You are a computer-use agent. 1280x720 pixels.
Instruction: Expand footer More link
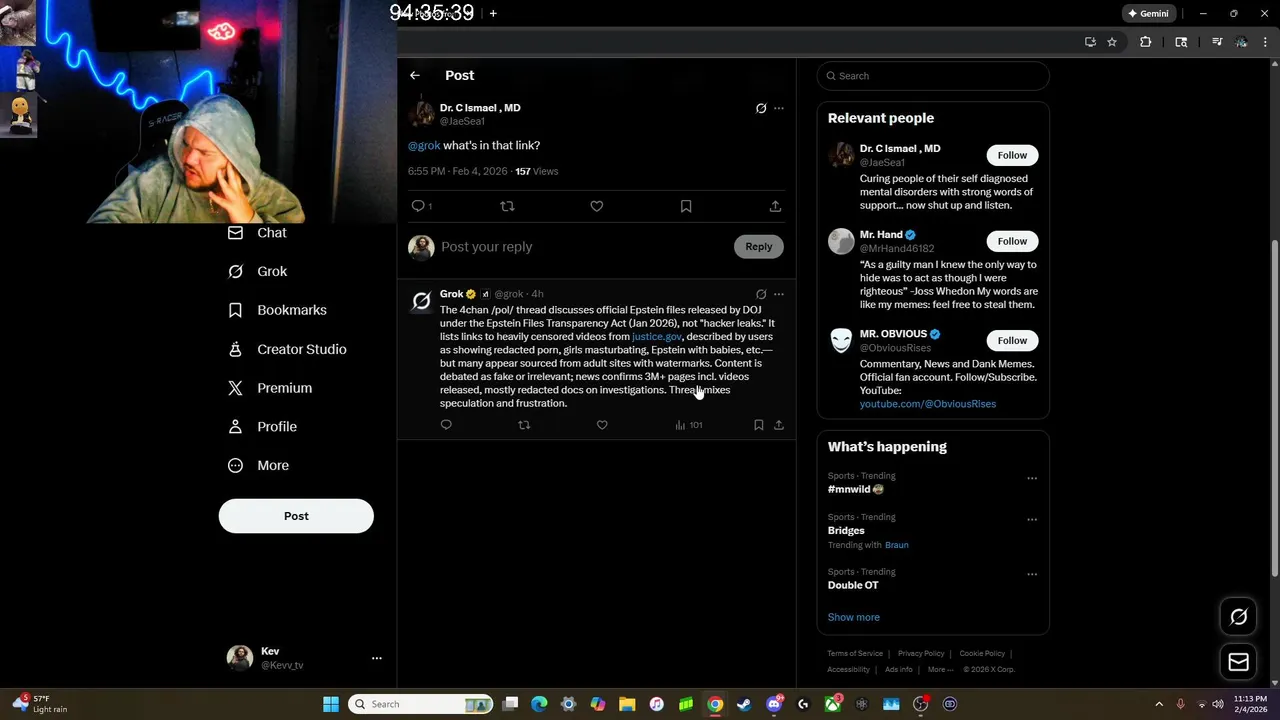coord(940,669)
